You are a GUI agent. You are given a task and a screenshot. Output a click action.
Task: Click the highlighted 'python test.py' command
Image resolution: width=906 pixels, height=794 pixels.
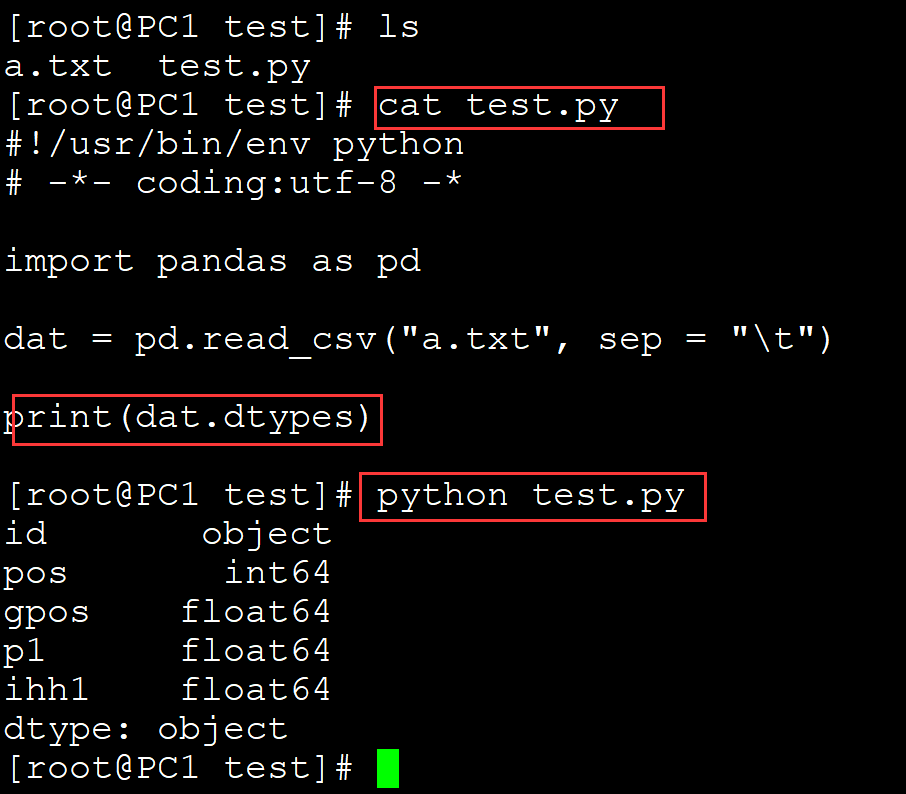tap(531, 497)
